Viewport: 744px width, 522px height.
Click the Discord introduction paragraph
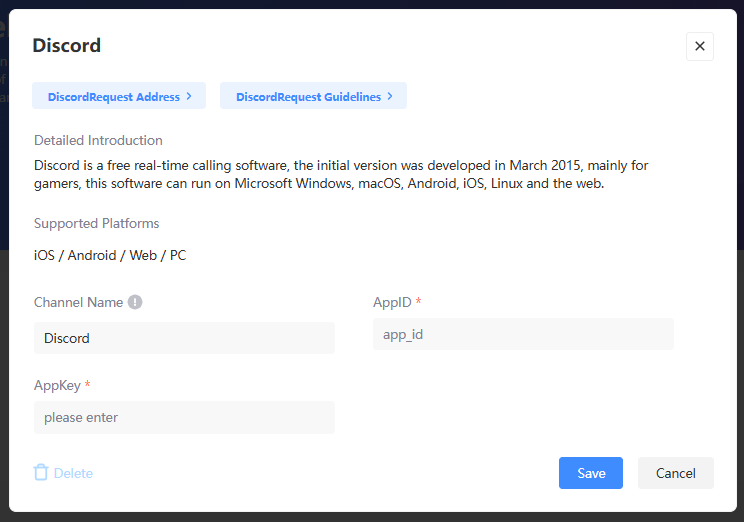click(x=341, y=174)
